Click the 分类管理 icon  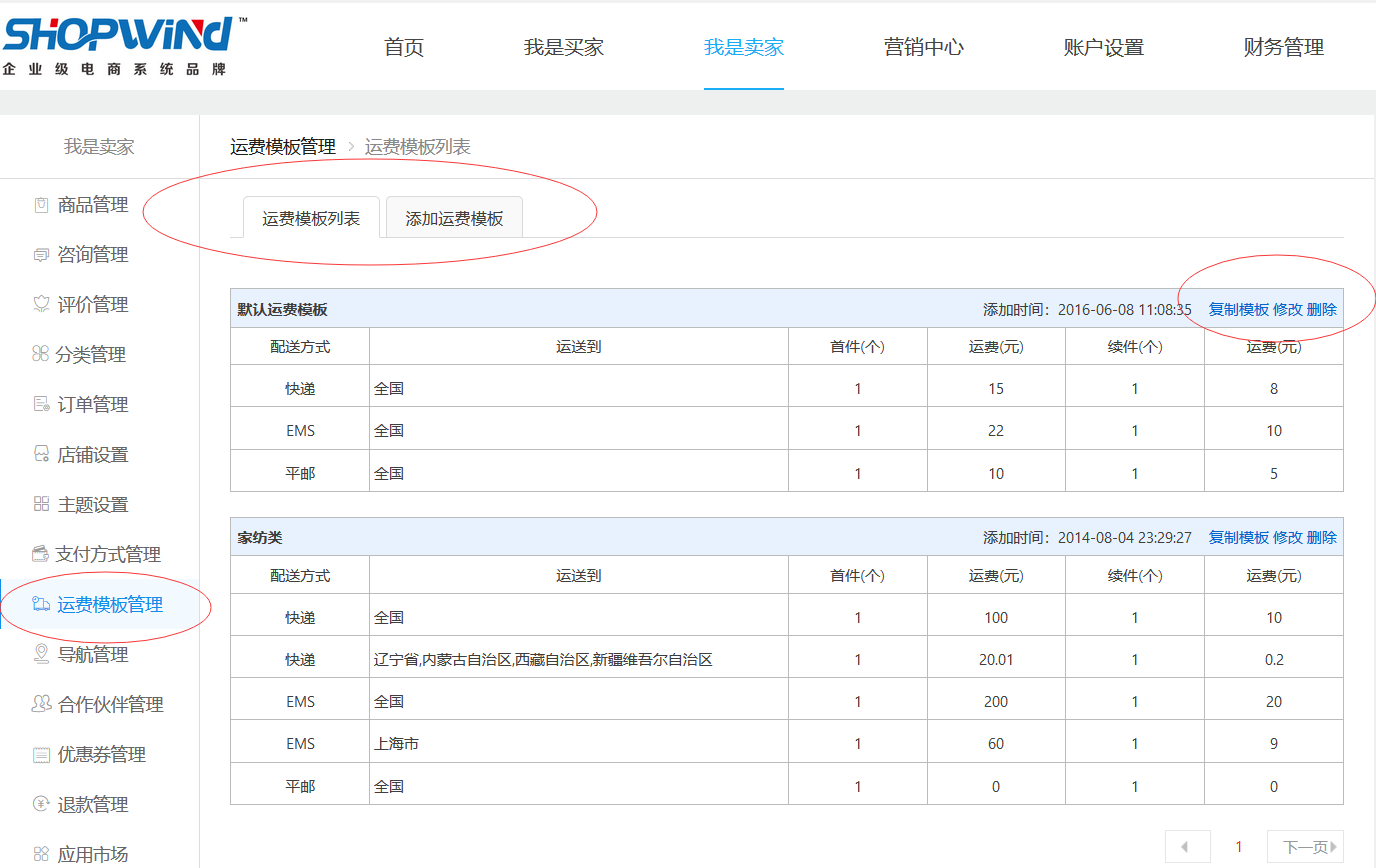(x=41, y=355)
